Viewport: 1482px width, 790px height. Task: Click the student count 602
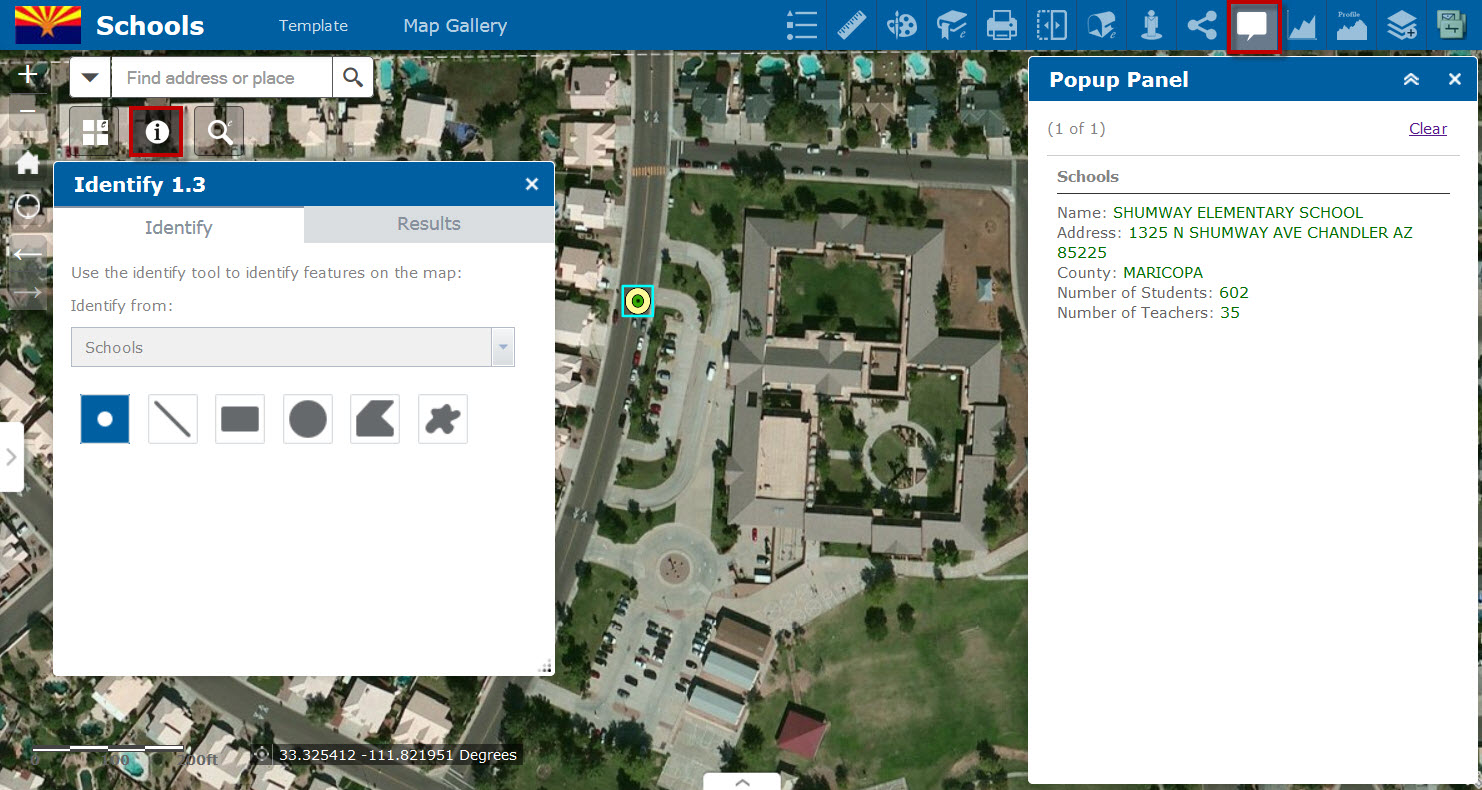point(1234,292)
